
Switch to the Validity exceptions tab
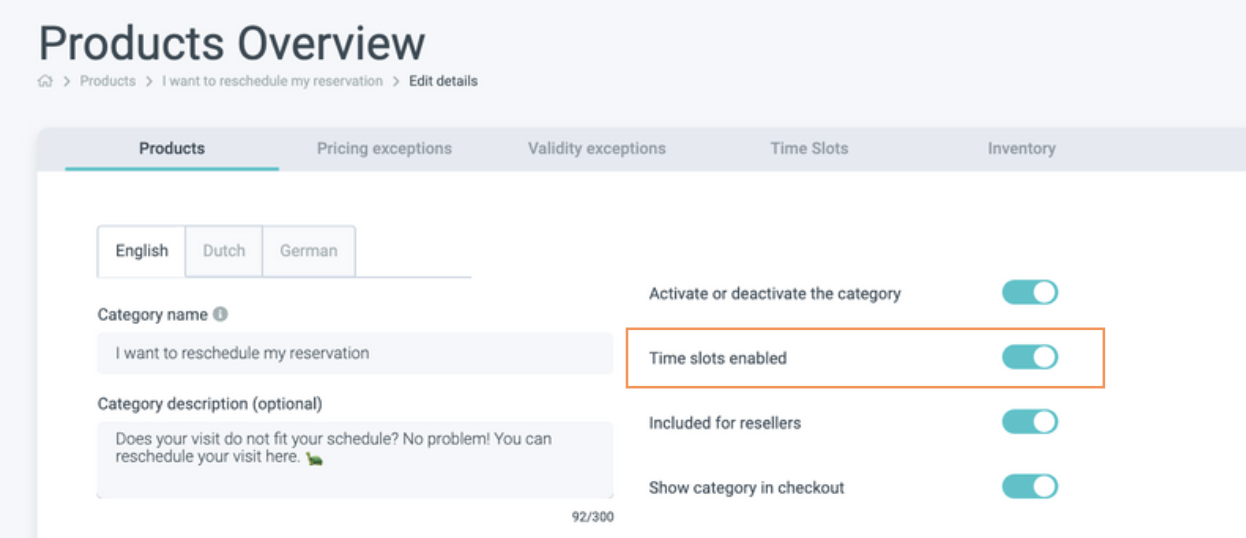coord(597,149)
